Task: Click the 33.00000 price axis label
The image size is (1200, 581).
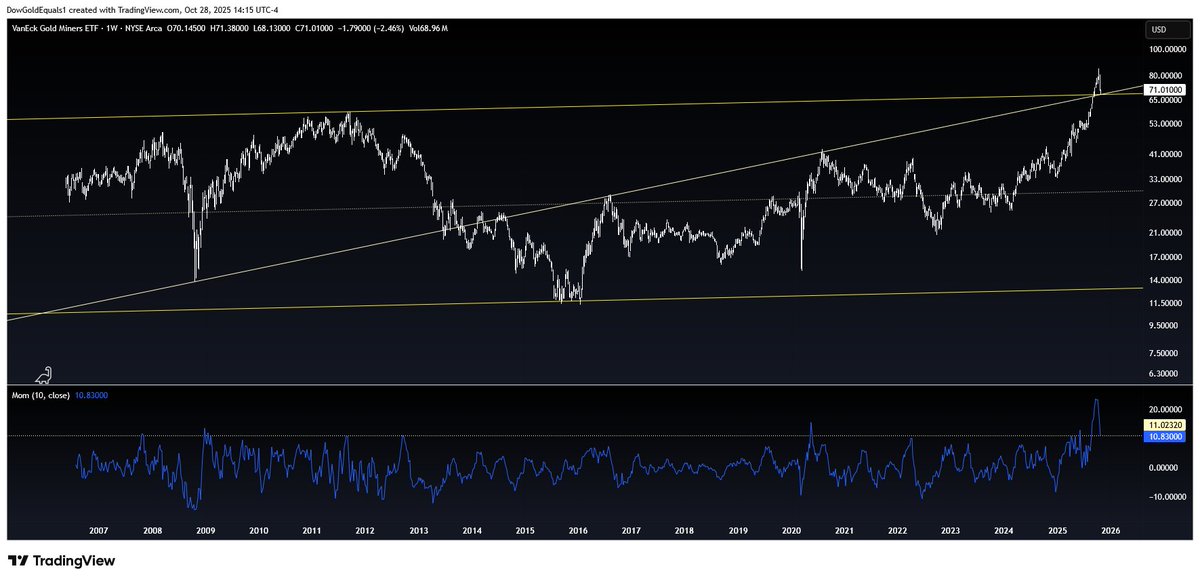Action: pyautogui.click(x=1167, y=180)
